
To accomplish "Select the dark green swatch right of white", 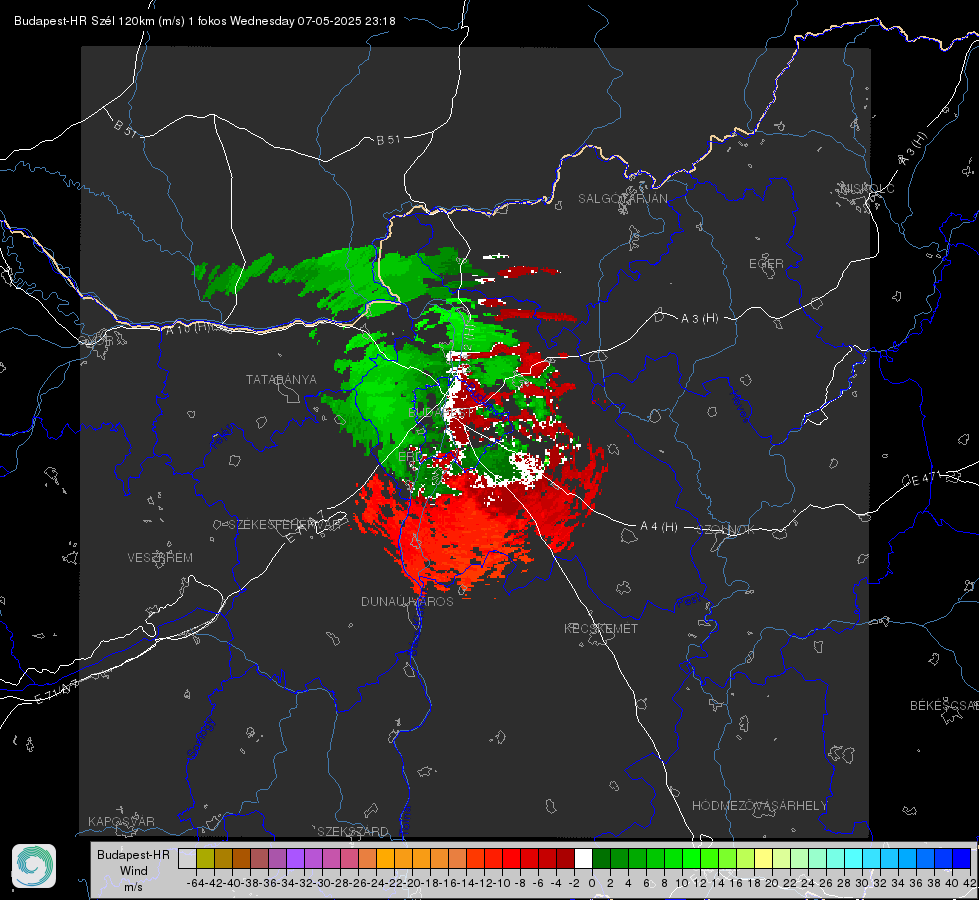I will point(601,858).
